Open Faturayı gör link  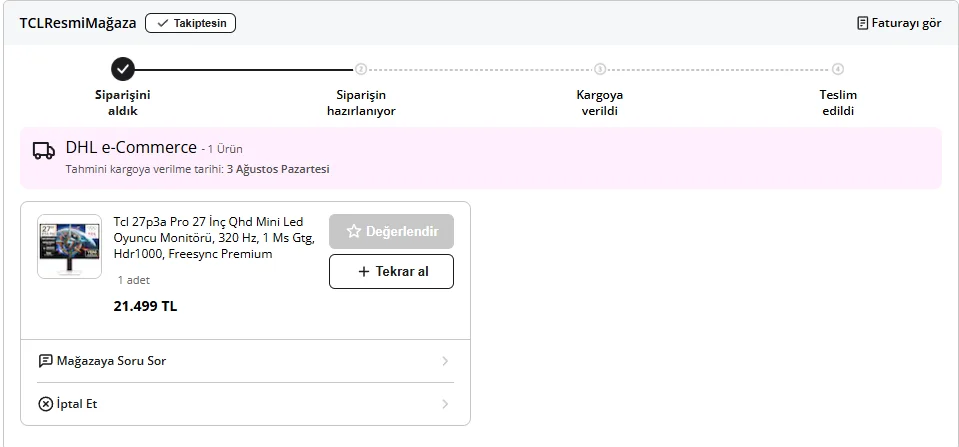coord(899,23)
